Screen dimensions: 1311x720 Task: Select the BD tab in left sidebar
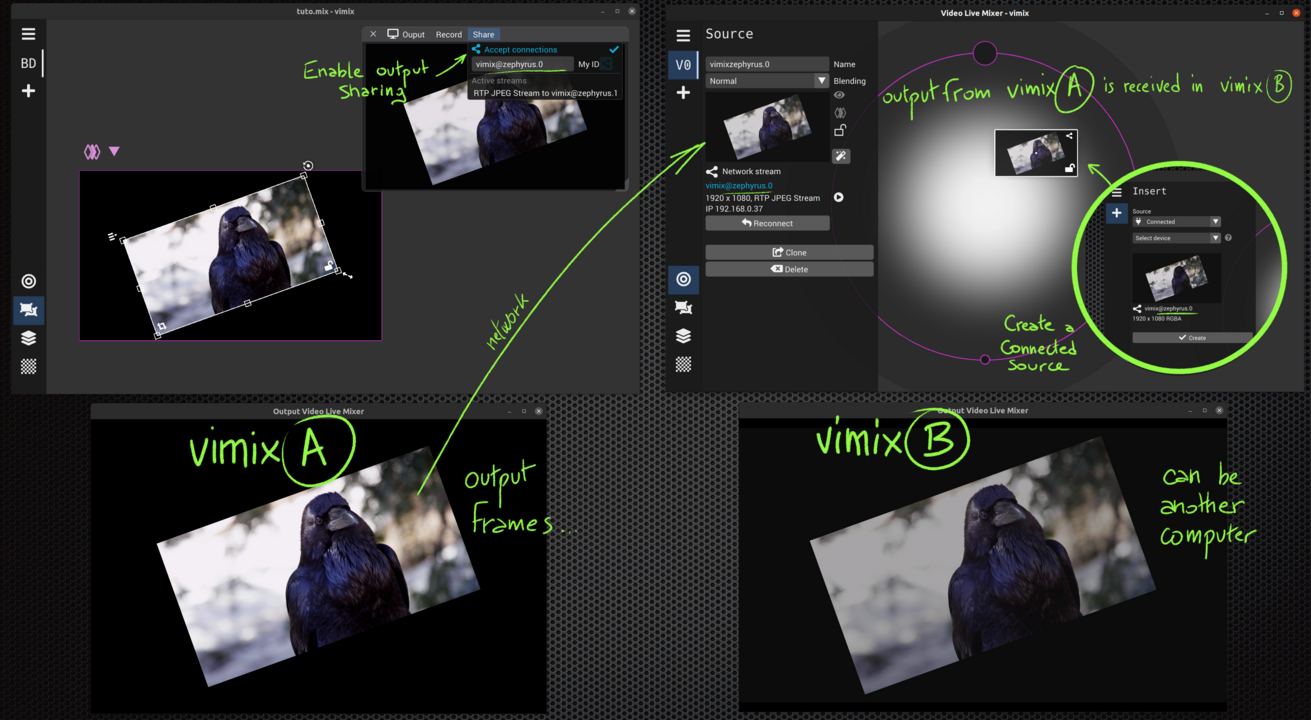(28, 63)
